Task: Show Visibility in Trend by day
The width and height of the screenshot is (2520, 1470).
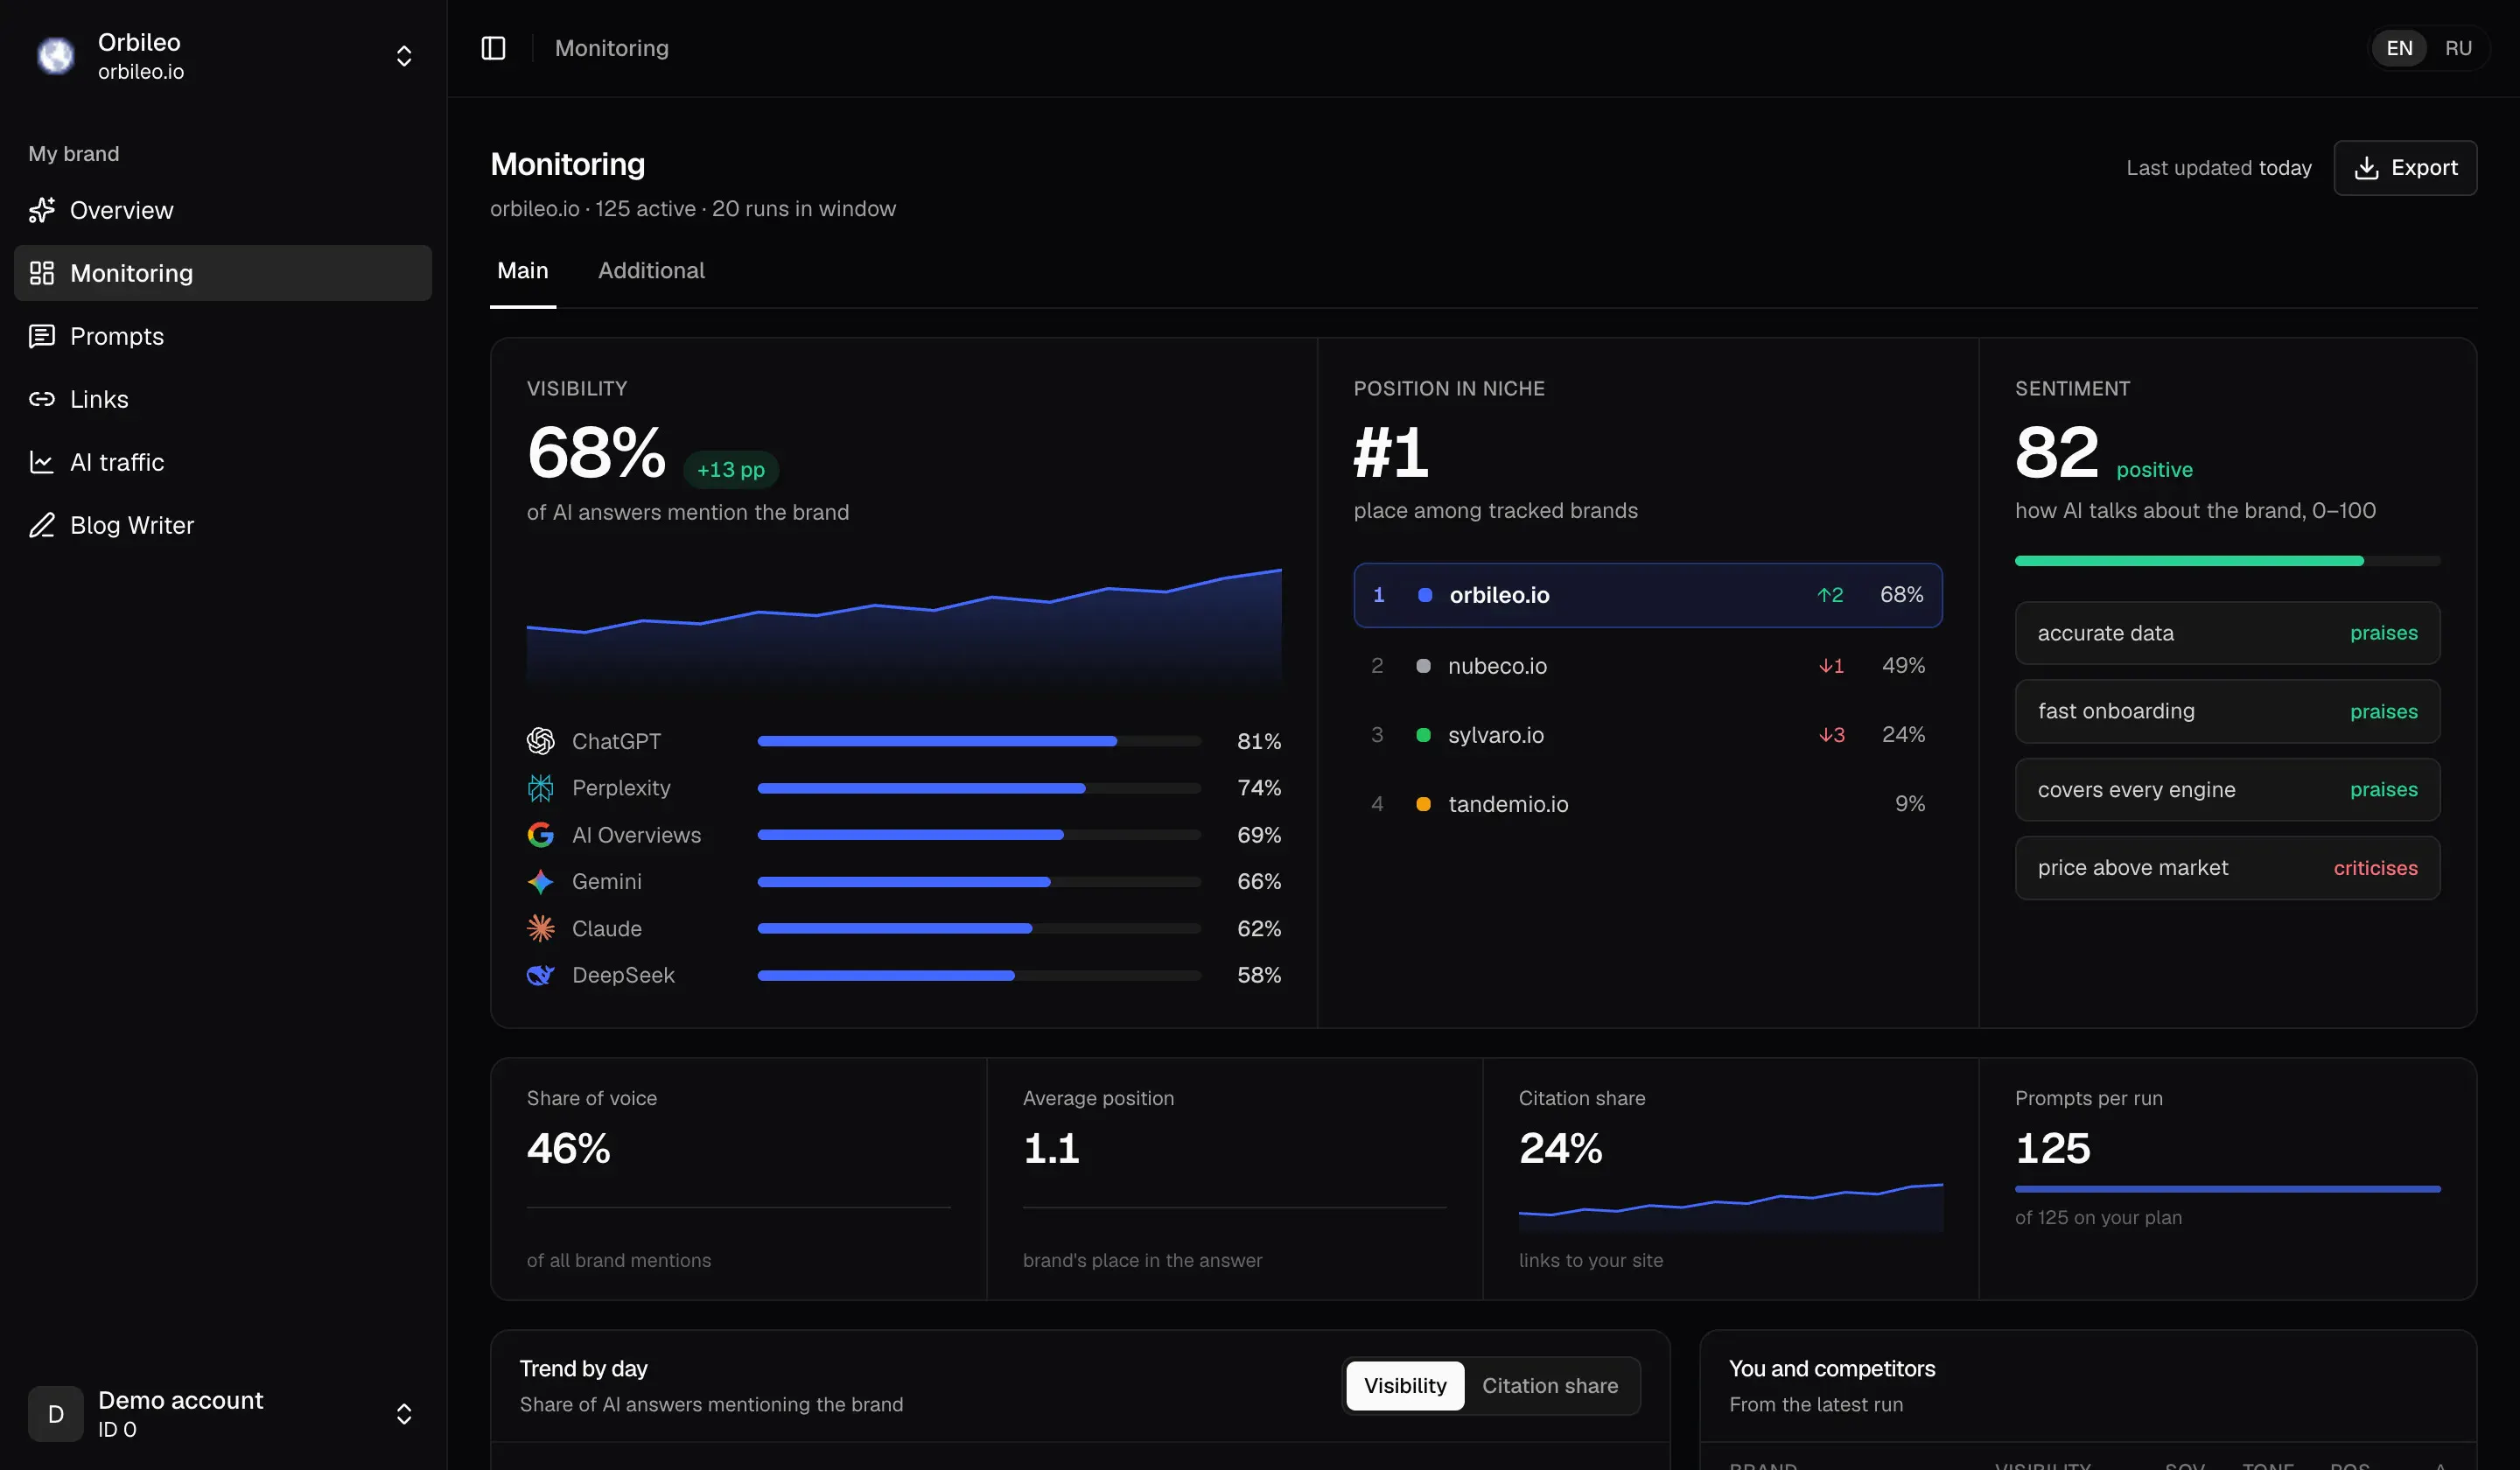Action: tap(1405, 1386)
